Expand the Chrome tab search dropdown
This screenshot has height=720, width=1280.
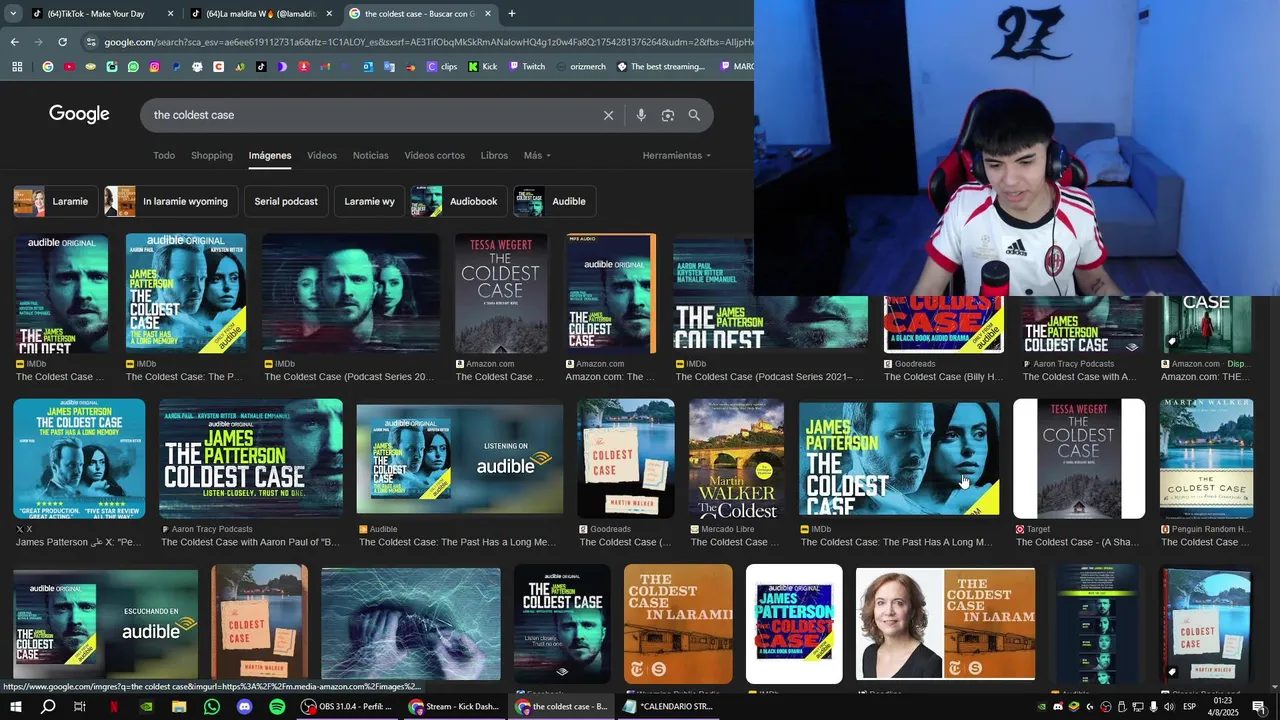[13, 14]
